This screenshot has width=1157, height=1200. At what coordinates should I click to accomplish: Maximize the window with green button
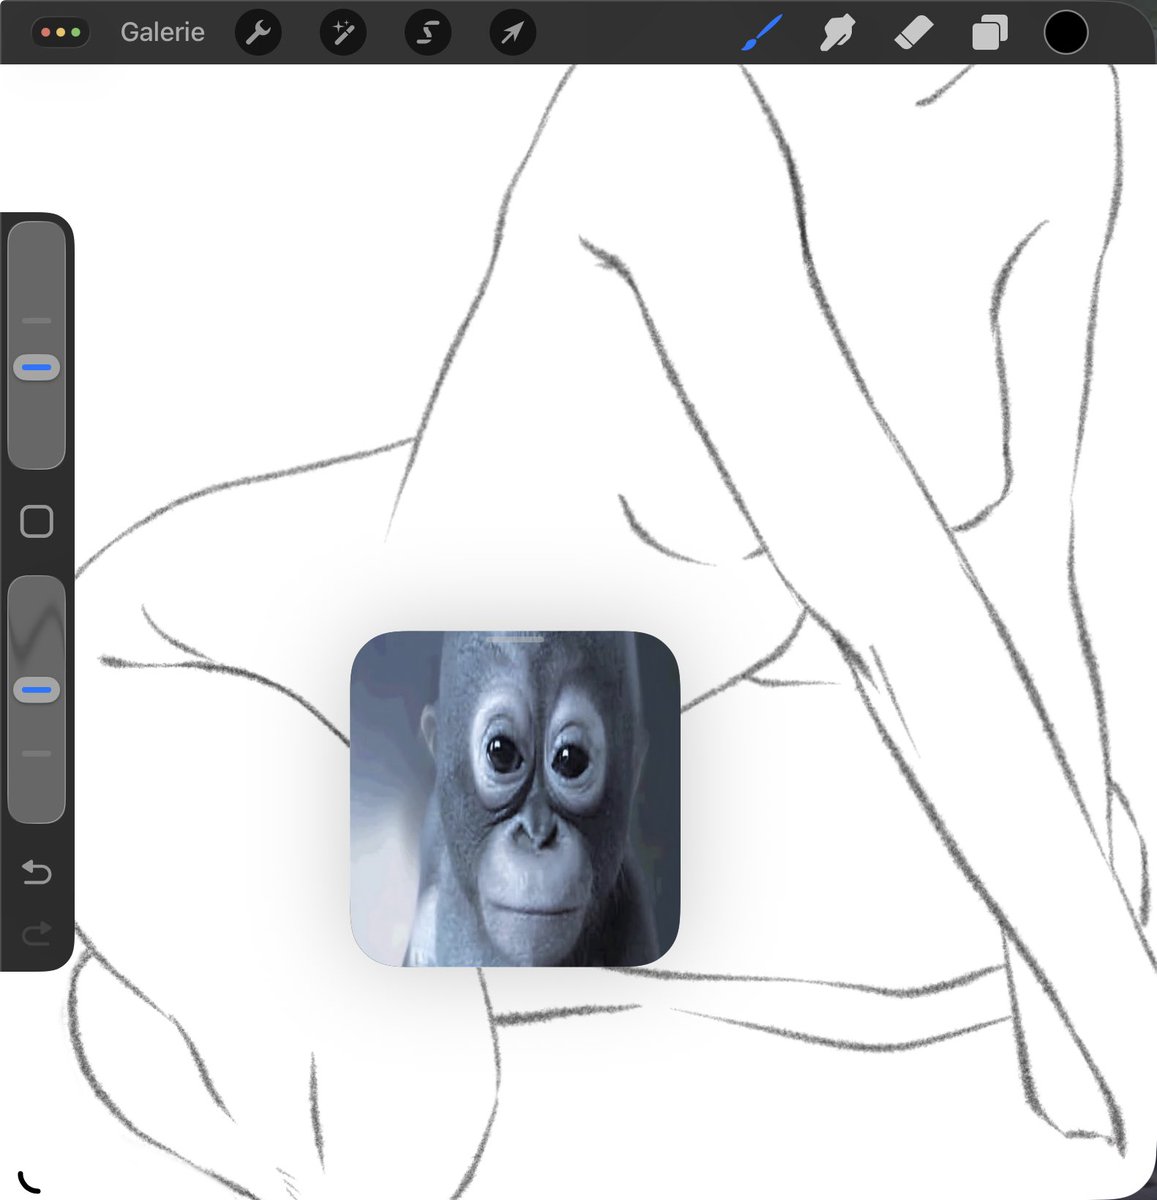(x=76, y=33)
